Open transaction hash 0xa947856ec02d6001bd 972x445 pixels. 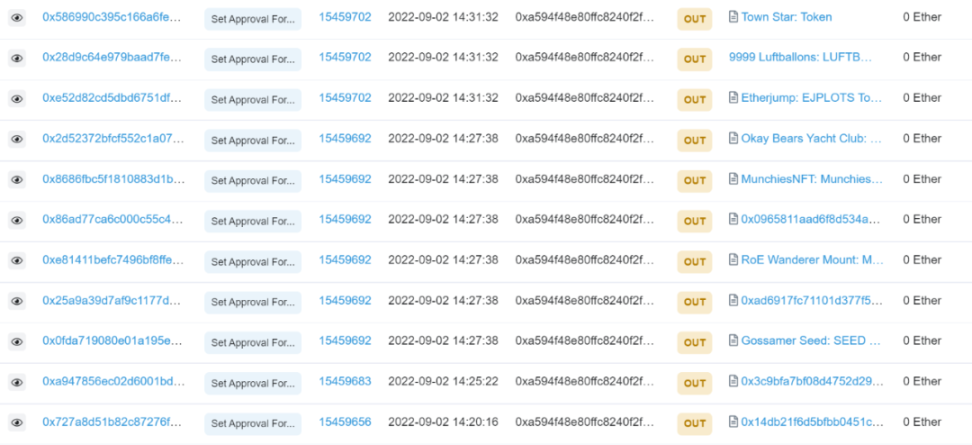pyautogui.click(x=113, y=381)
